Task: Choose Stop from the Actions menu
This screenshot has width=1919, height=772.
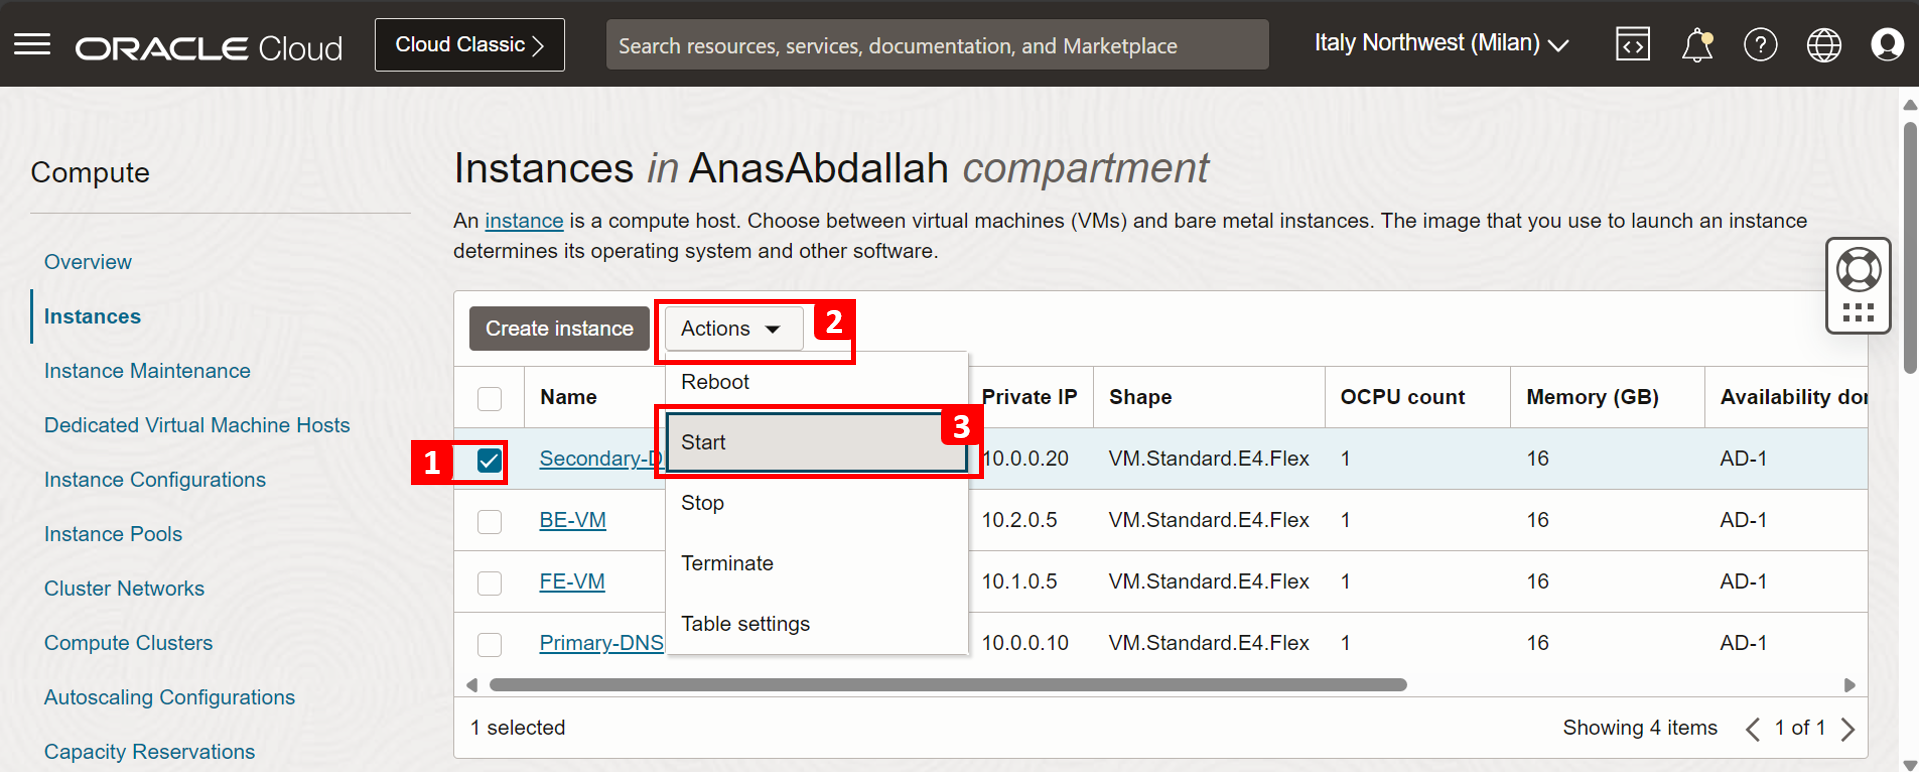Action: pyautogui.click(x=816, y=503)
